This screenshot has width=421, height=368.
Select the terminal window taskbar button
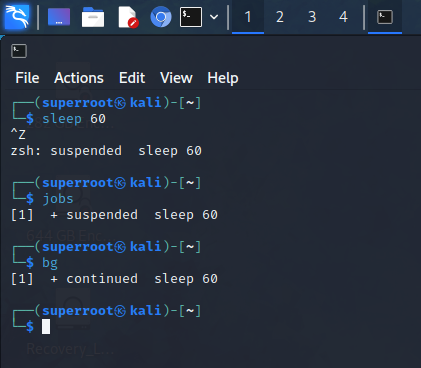385,17
